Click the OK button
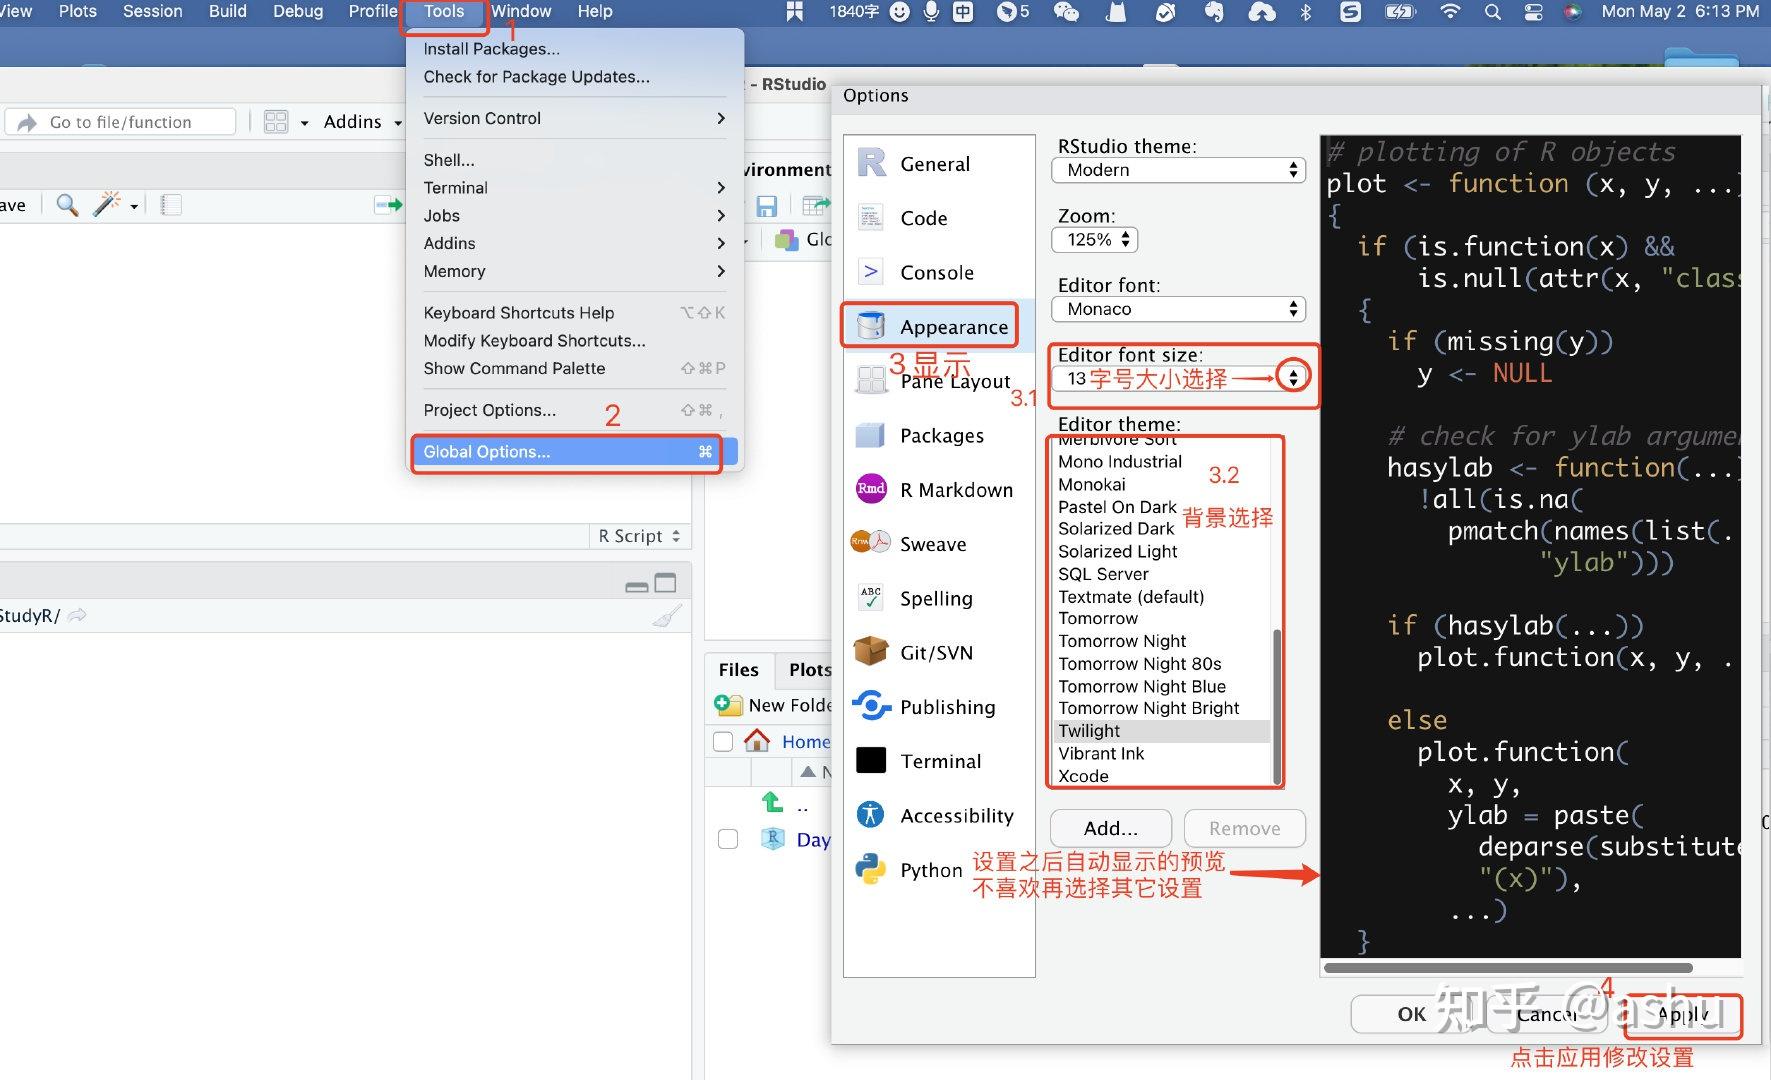Viewport: 1771px width, 1080px height. click(1411, 1014)
